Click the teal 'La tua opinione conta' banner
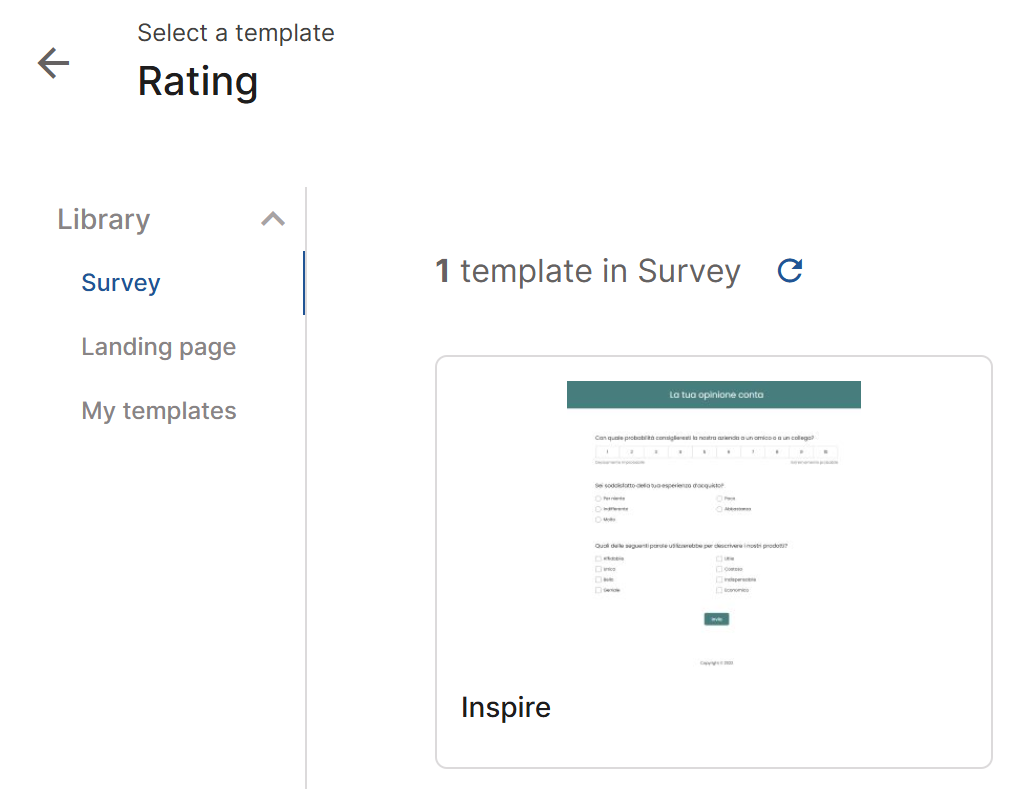This screenshot has width=1017, height=789. [x=713, y=394]
